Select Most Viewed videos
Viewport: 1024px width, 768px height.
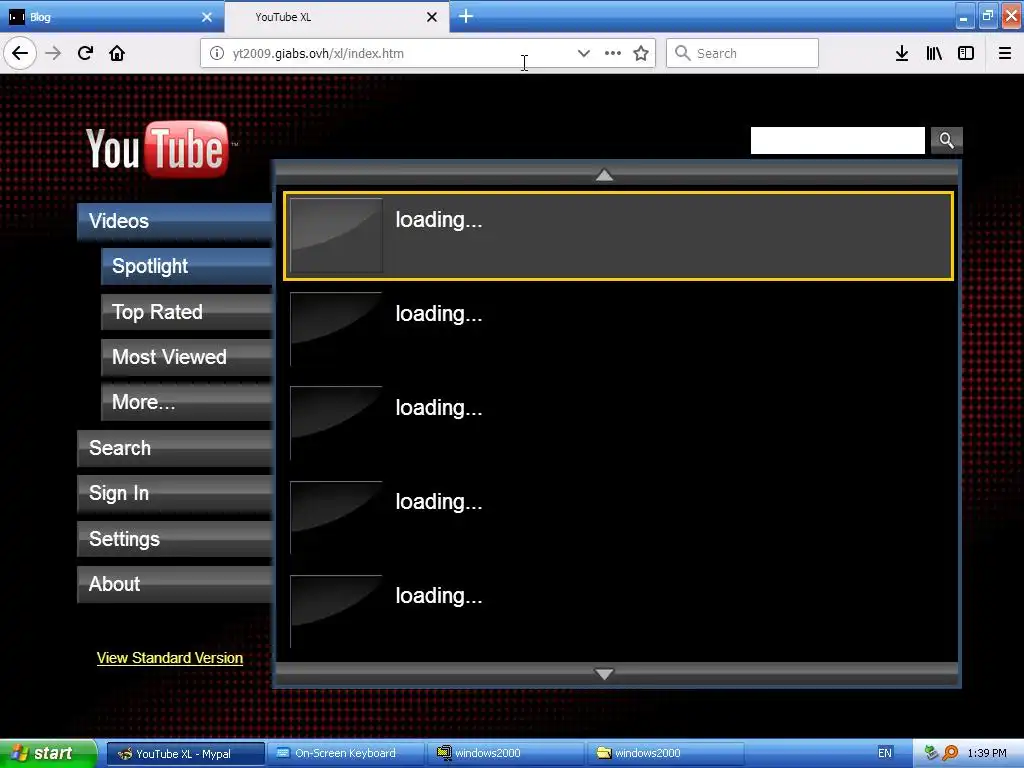point(186,357)
